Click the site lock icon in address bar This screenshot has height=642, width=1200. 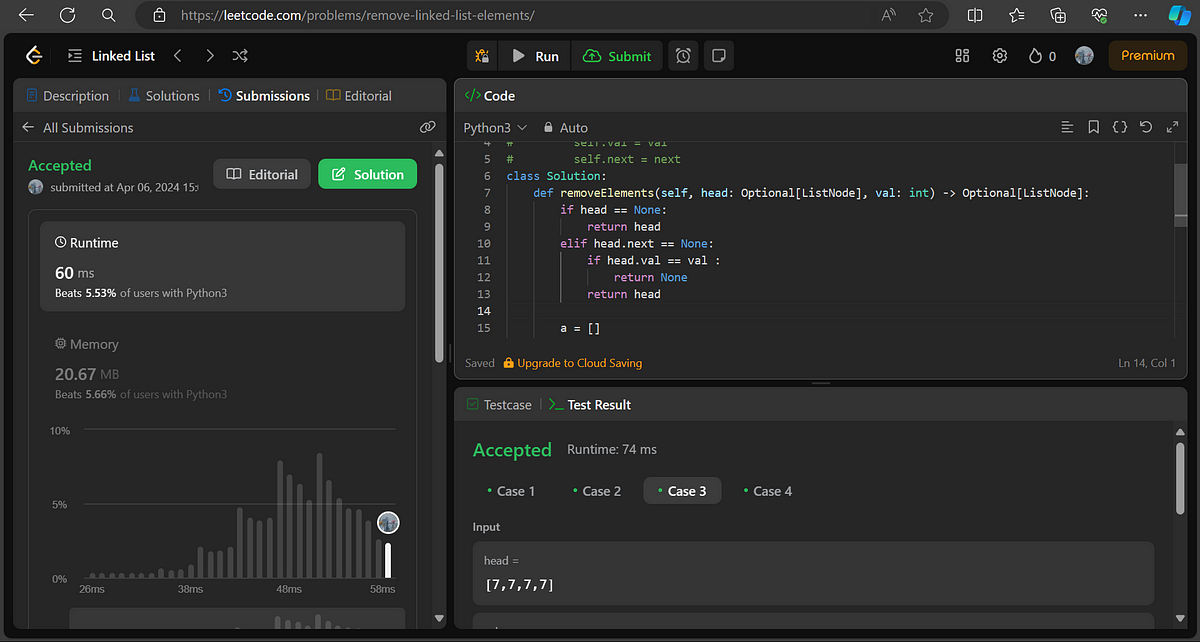[158, 15]
